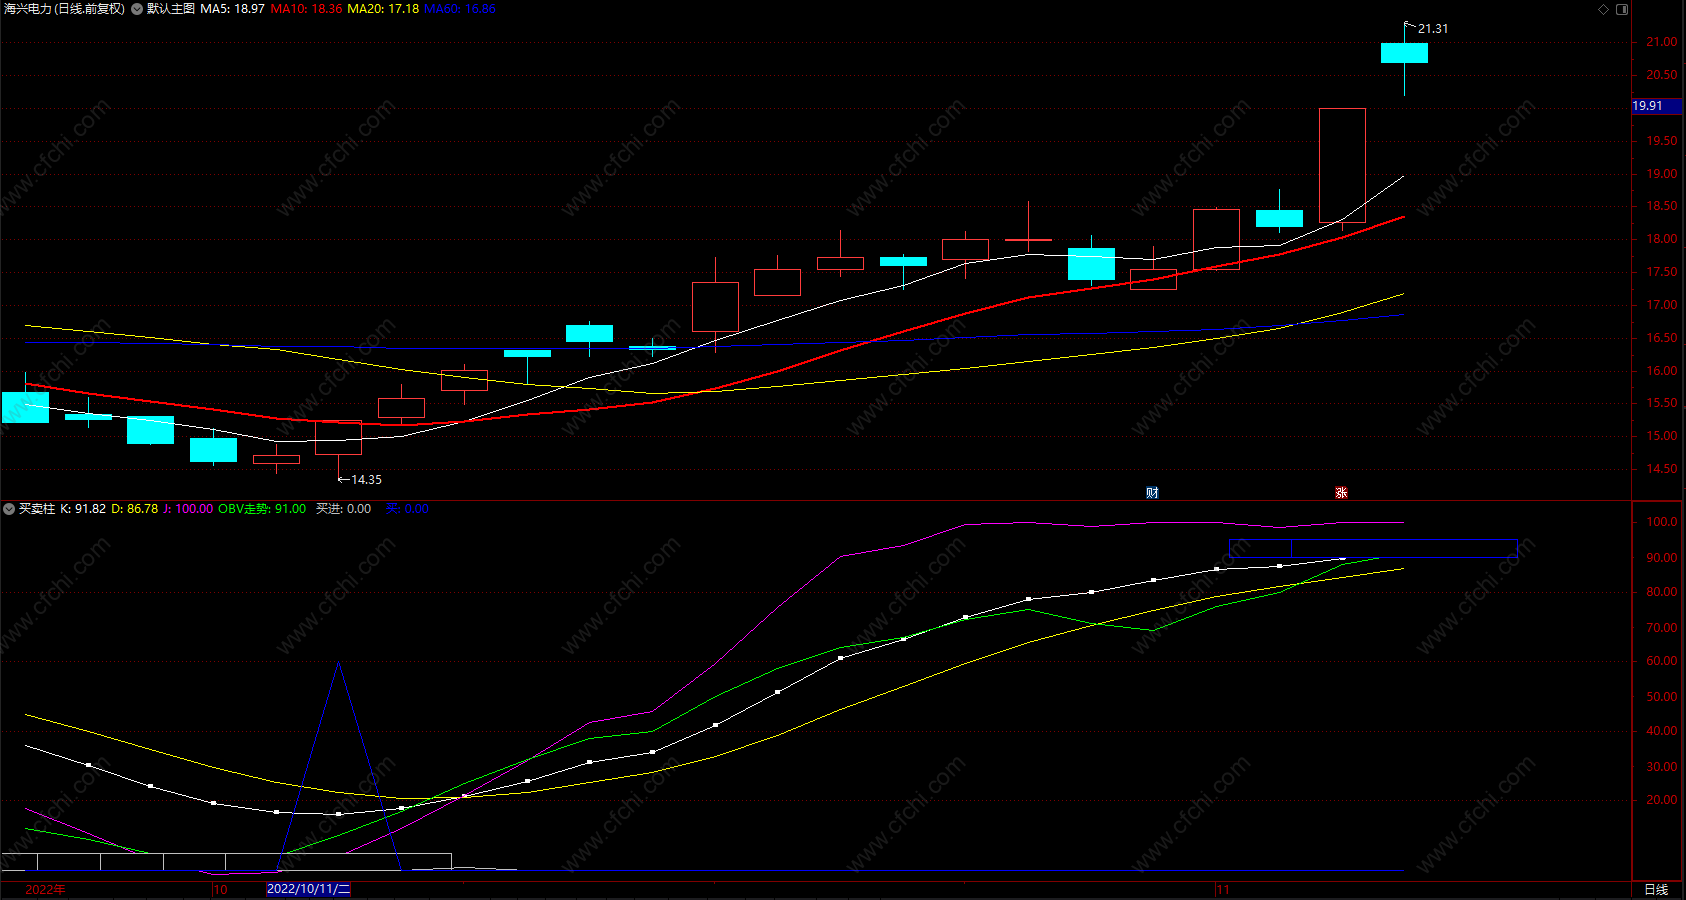Viewport: 1686px width, 900px height.
Task: Select the cyan candlestick under the 21.31 label
Action: pos(1404,53)
